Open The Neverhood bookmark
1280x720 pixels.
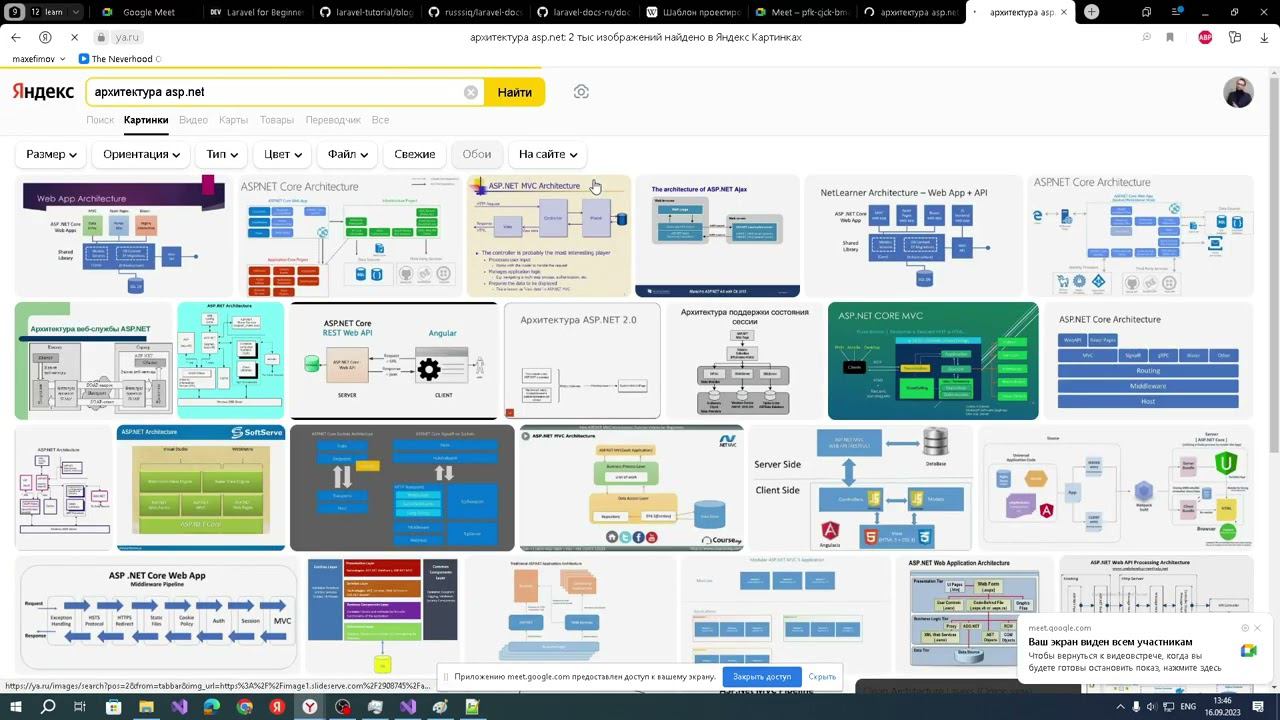click(119, 59)
